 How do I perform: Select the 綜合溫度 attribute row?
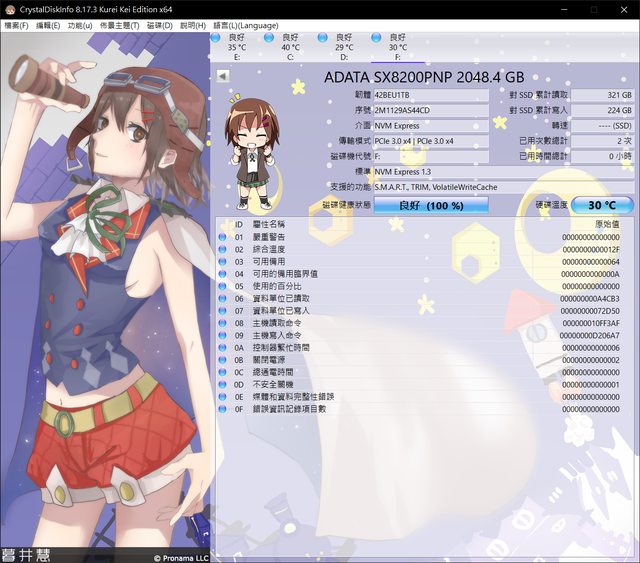point(270,249)
